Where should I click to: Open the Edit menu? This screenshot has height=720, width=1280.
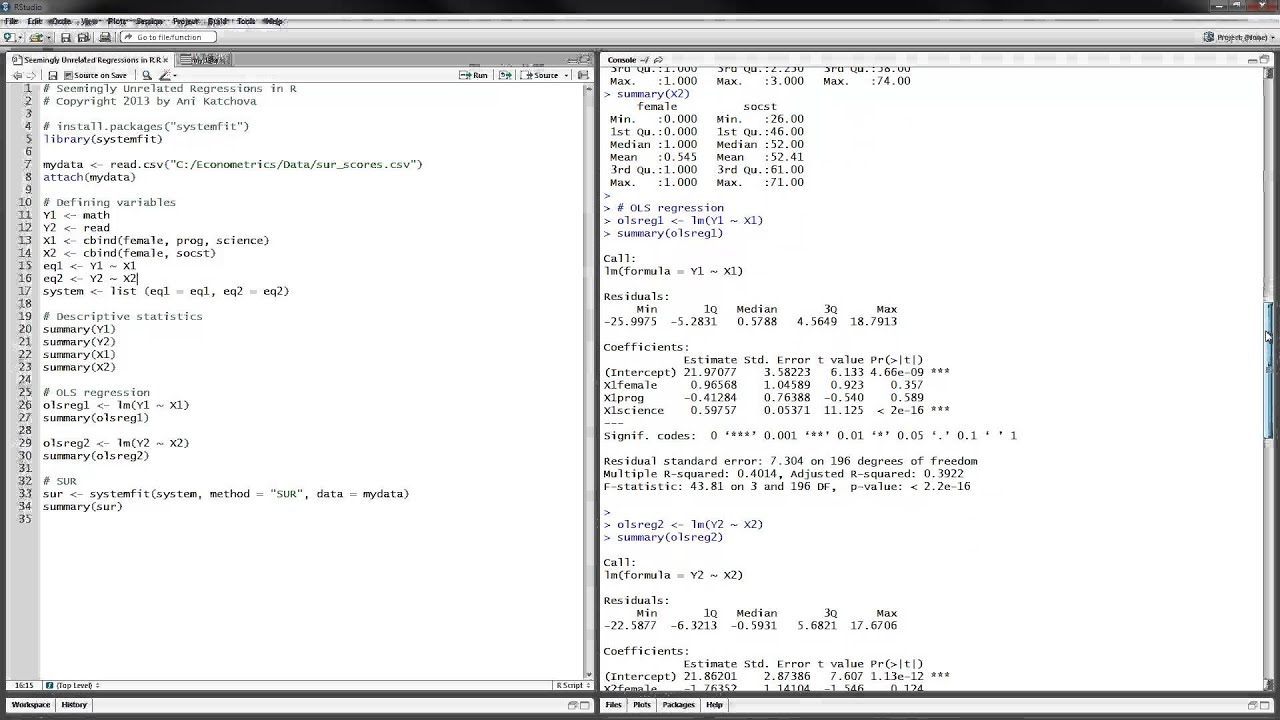coord(35,21)
